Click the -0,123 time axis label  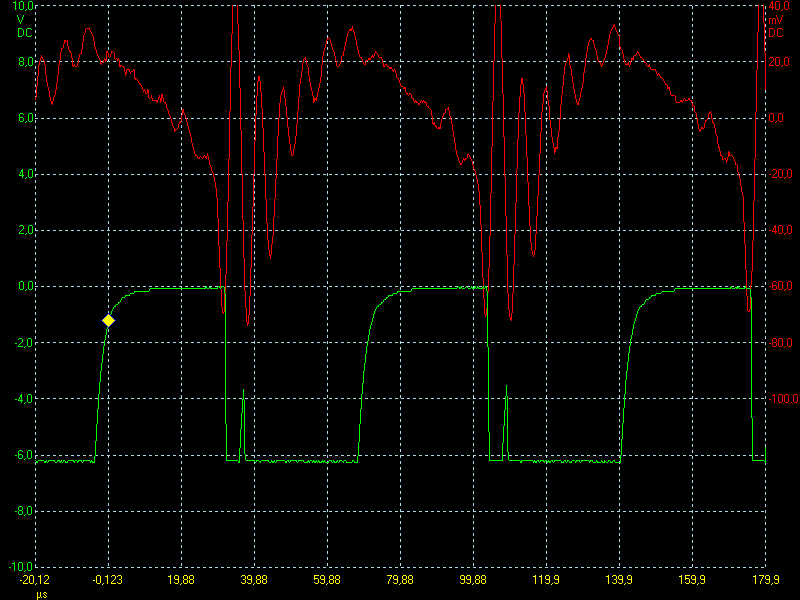click(x=108, y=580)
